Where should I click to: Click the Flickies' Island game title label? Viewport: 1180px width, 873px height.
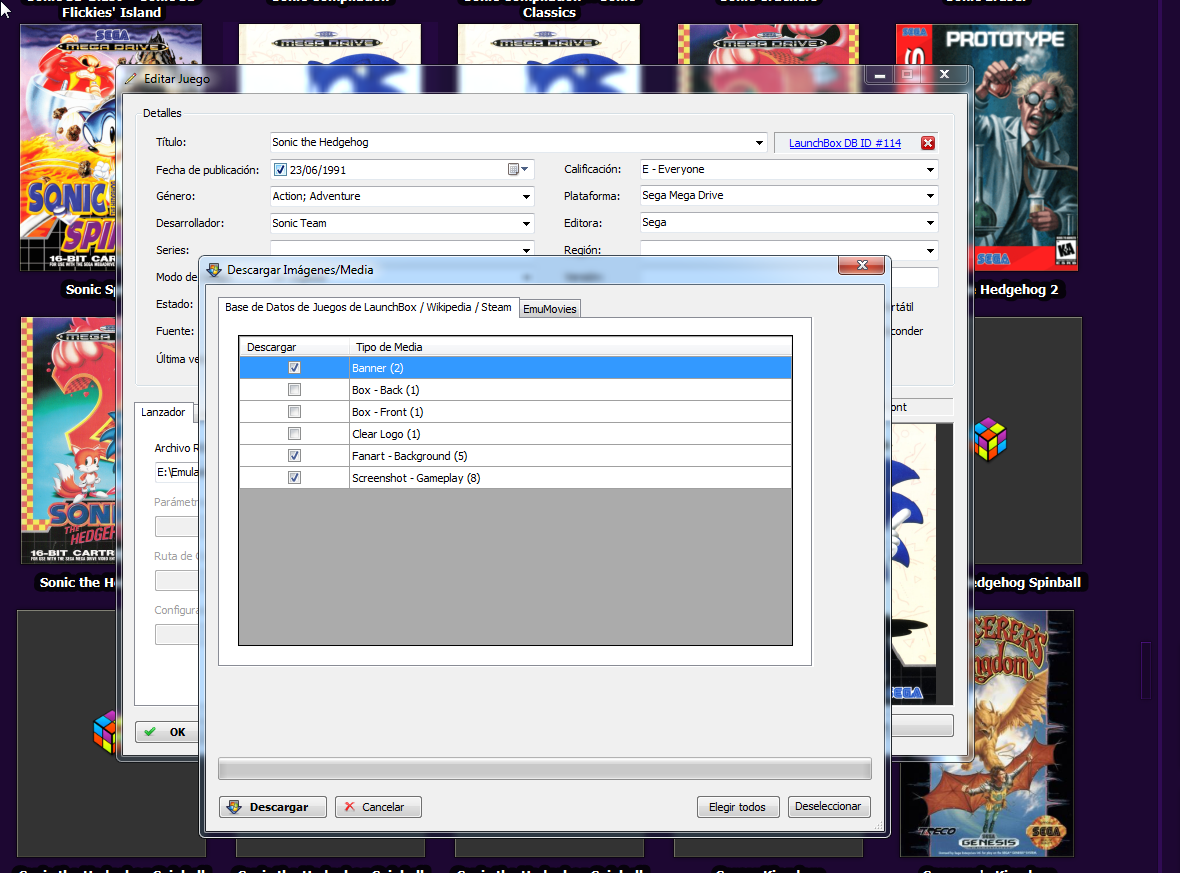(x=111, y=13)
